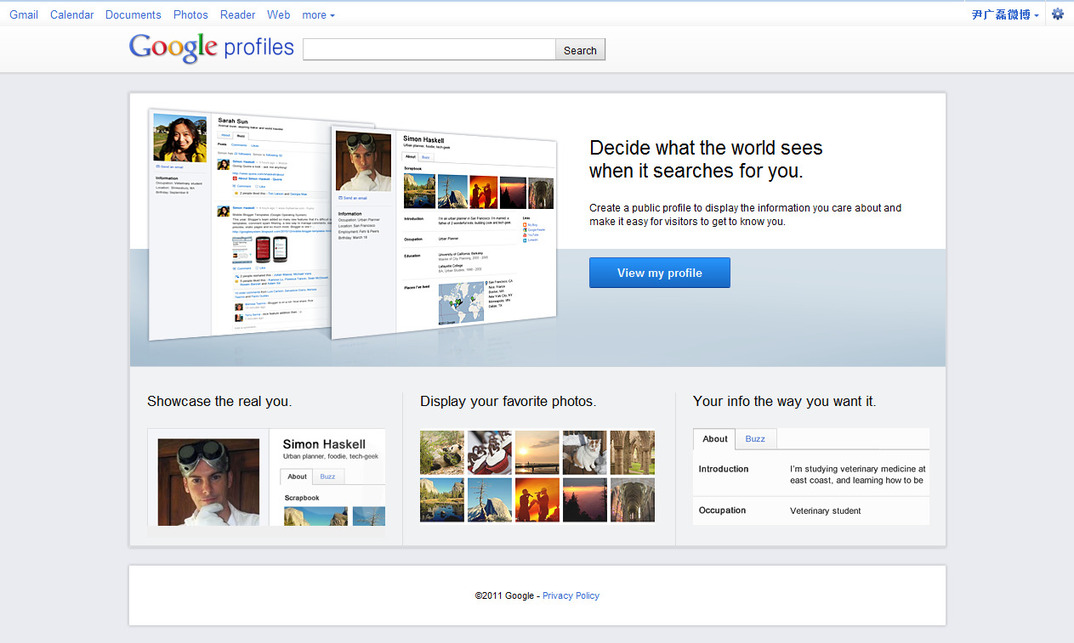Switch to the Buzz tab in info card
This screenshot has width=1074, height=643.
[755, 439]
